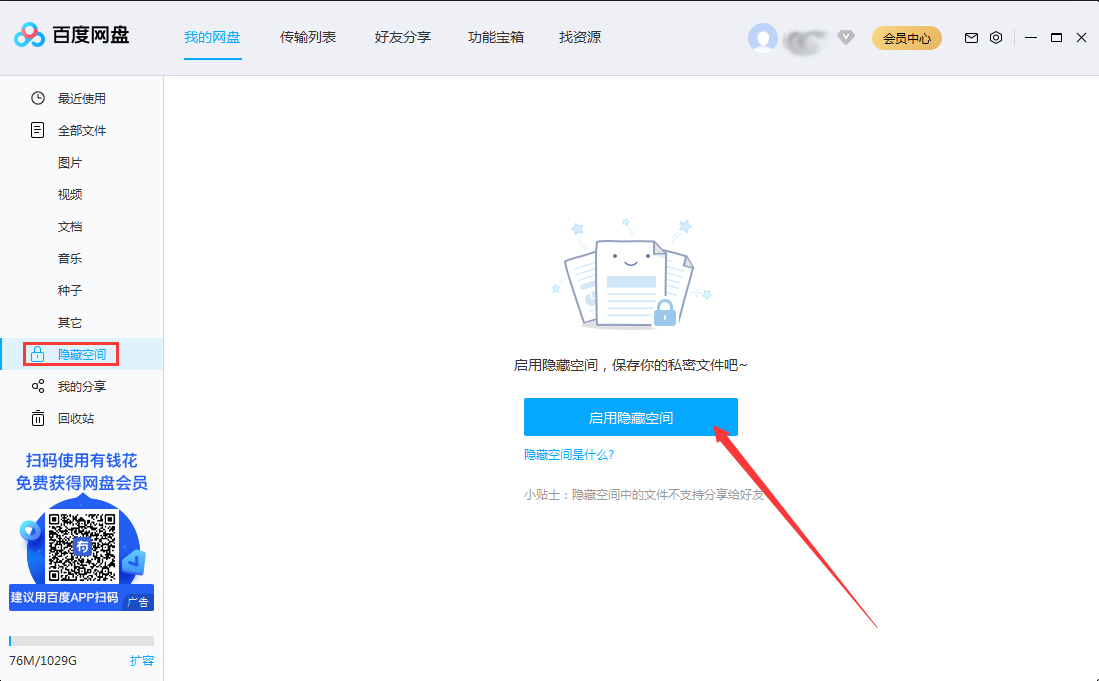Open the settings gear icon
Viewport: 1099px width, 681px height.
tap(996, 37)
